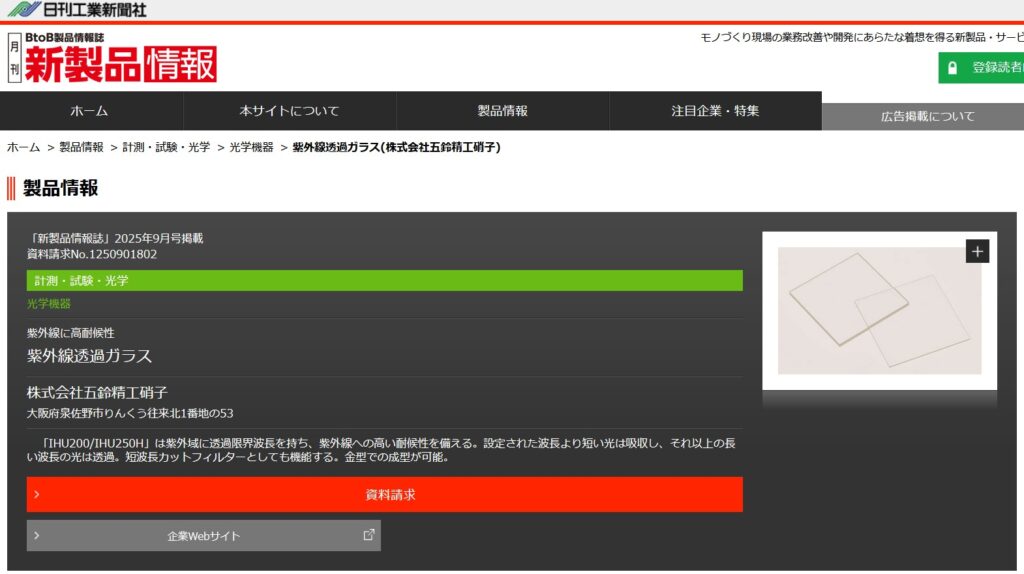Open the 光学機器 breadcrumb link
Screen dimensions: 1024x574
point(251,148)
